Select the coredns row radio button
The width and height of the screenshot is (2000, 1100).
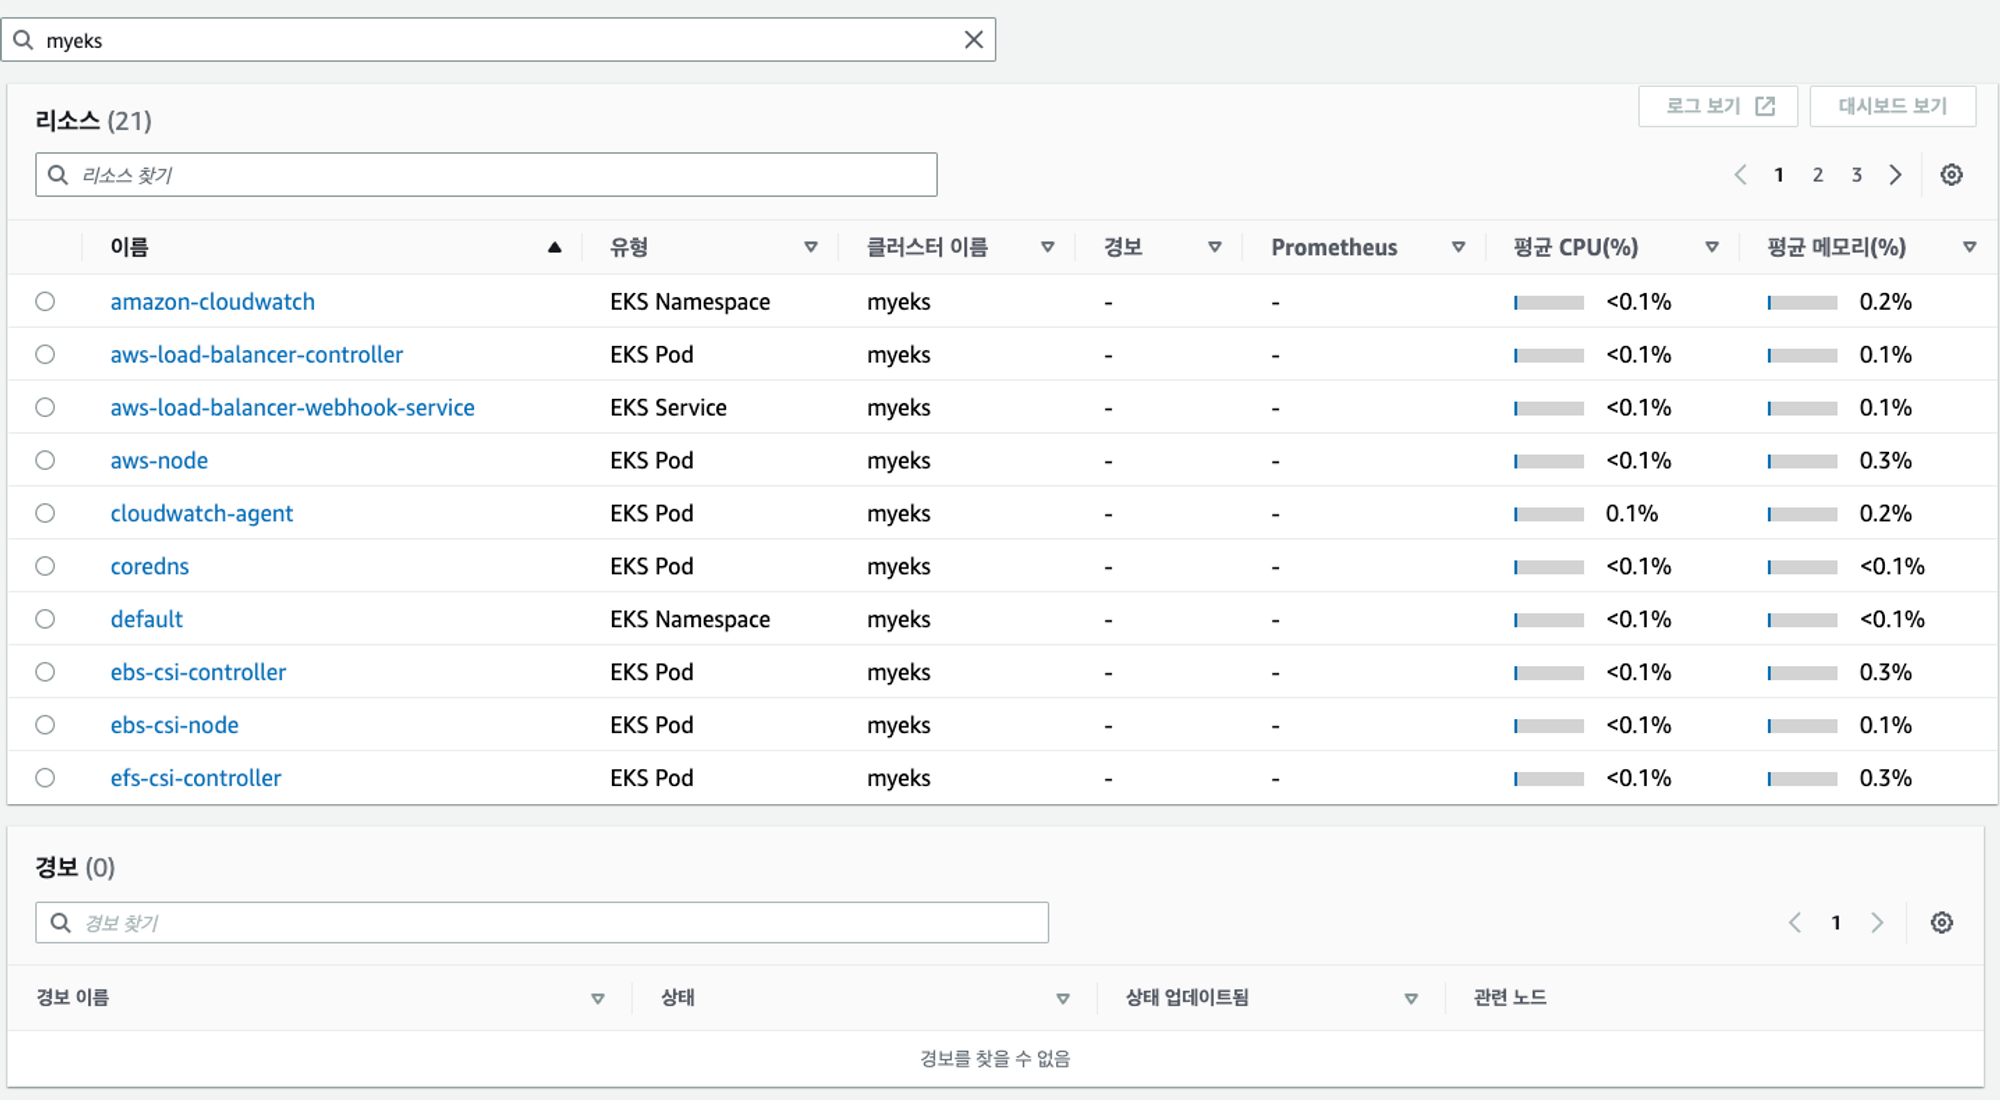[x=45, y=566]
